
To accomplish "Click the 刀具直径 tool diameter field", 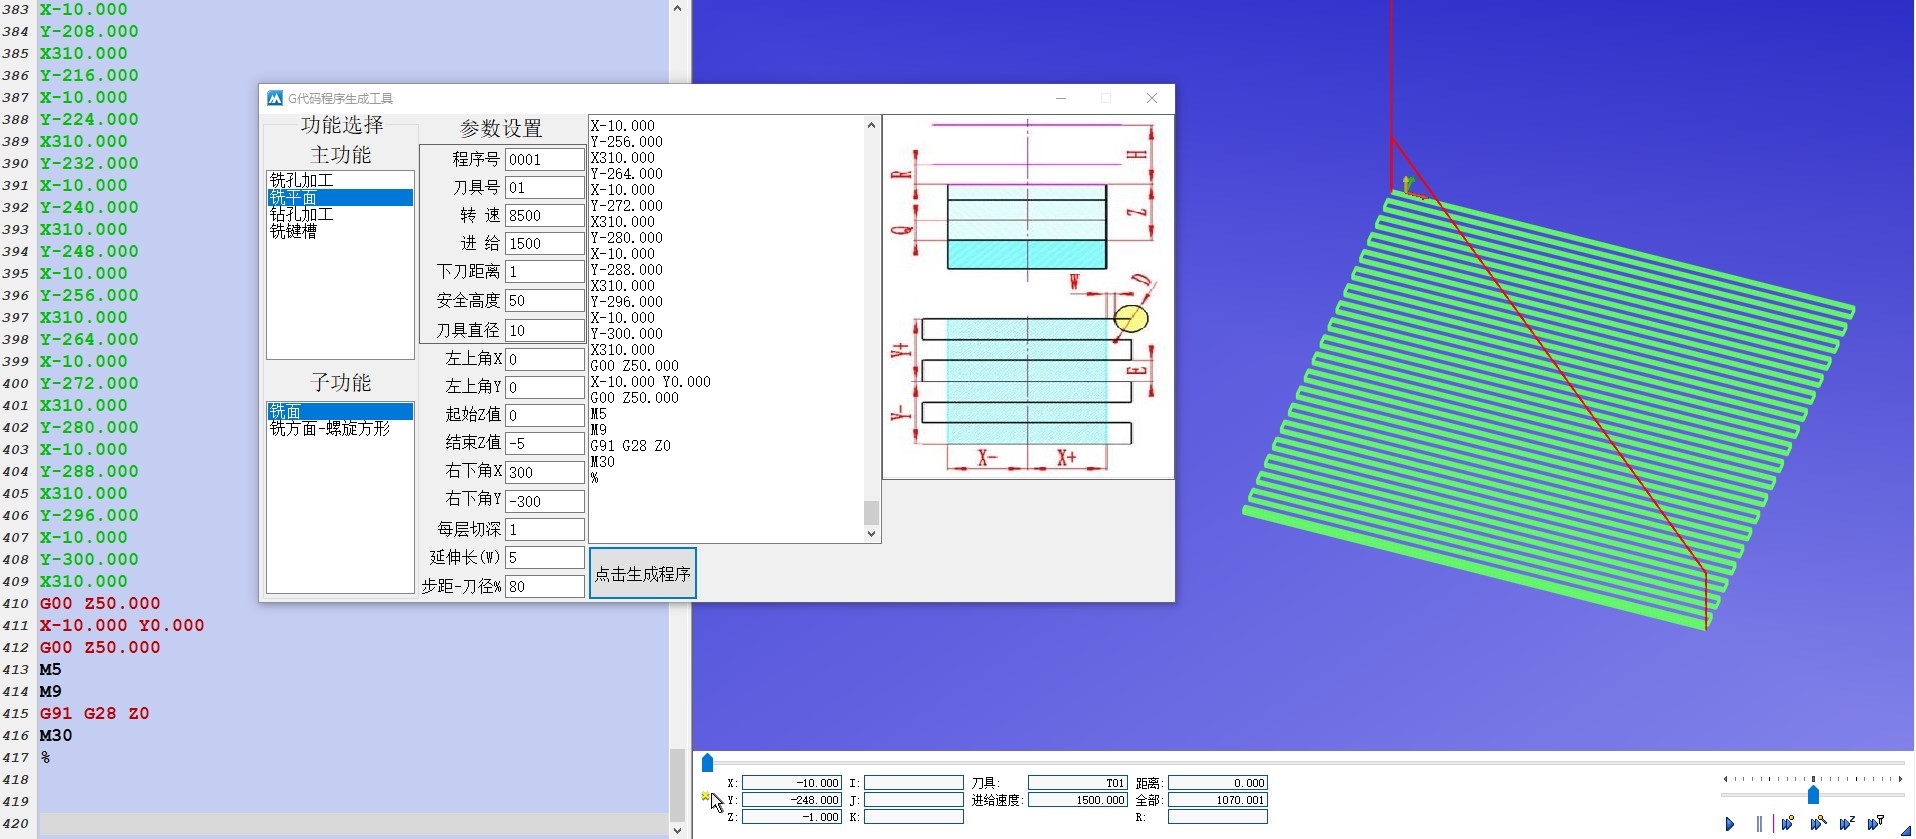I will pyautogui.click(x=543, y=330).
